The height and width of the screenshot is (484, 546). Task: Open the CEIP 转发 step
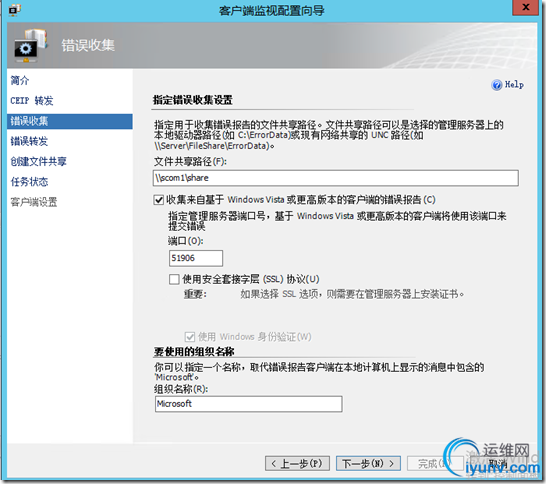click(32, 101)
